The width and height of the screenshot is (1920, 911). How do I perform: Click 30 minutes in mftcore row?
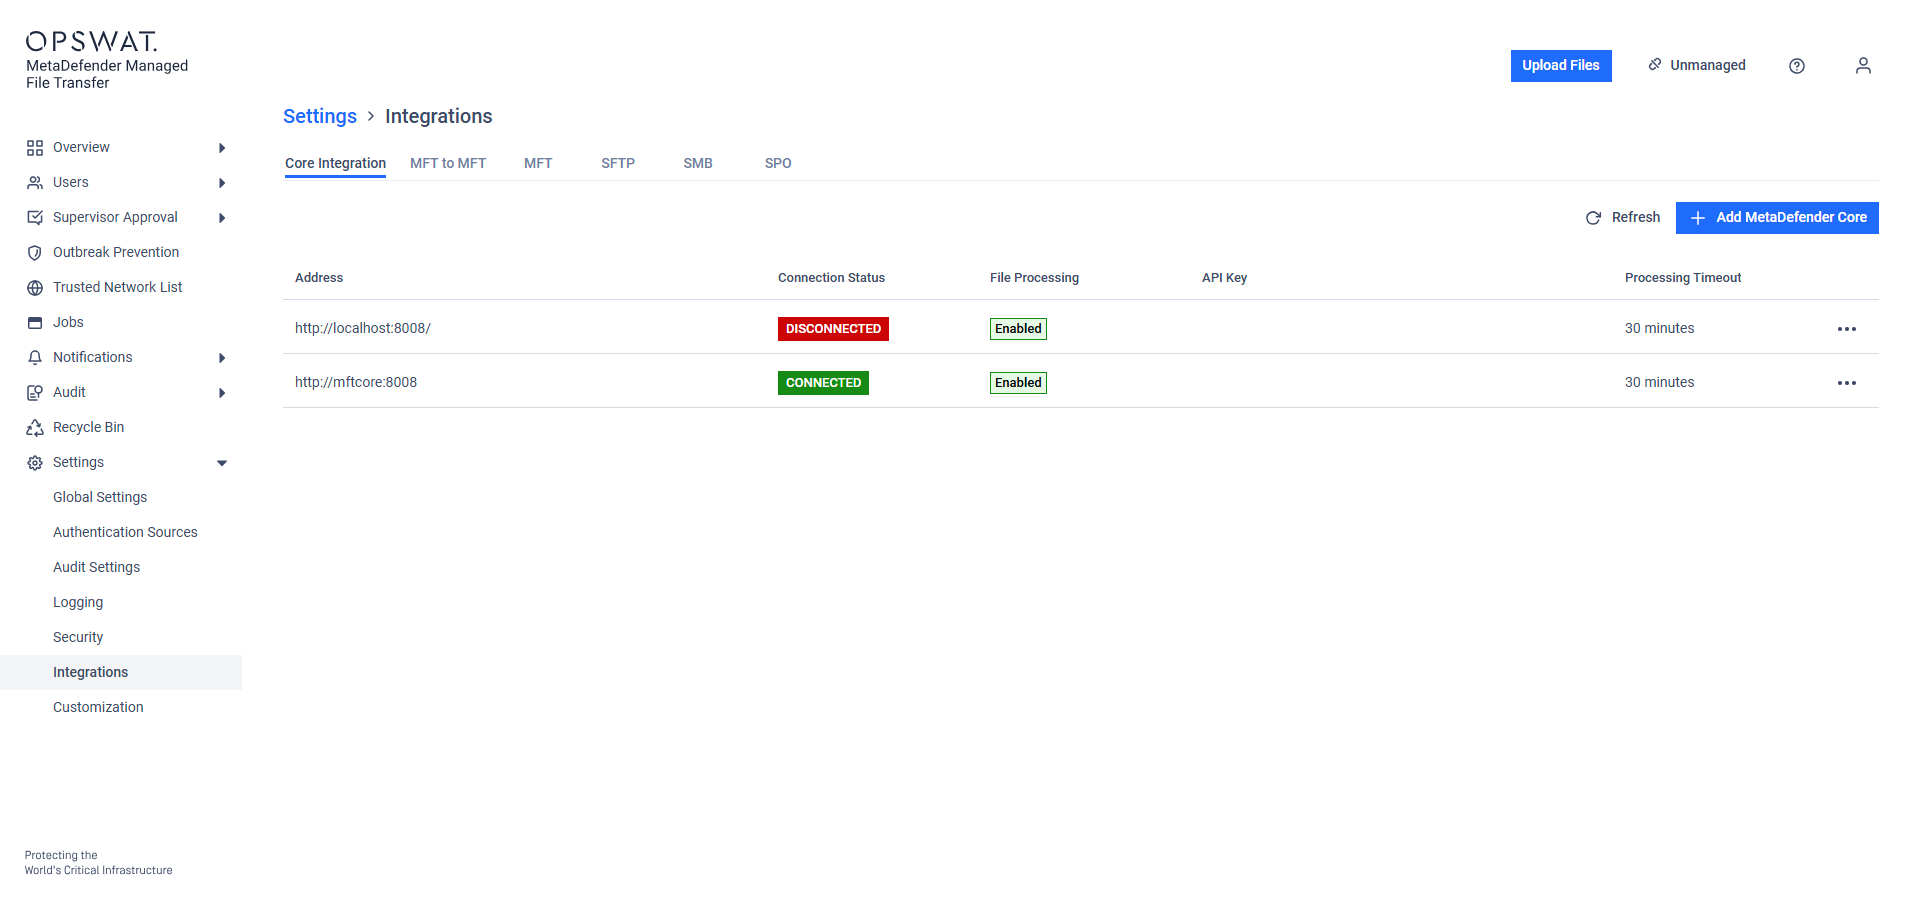(x=1659, y=382)
